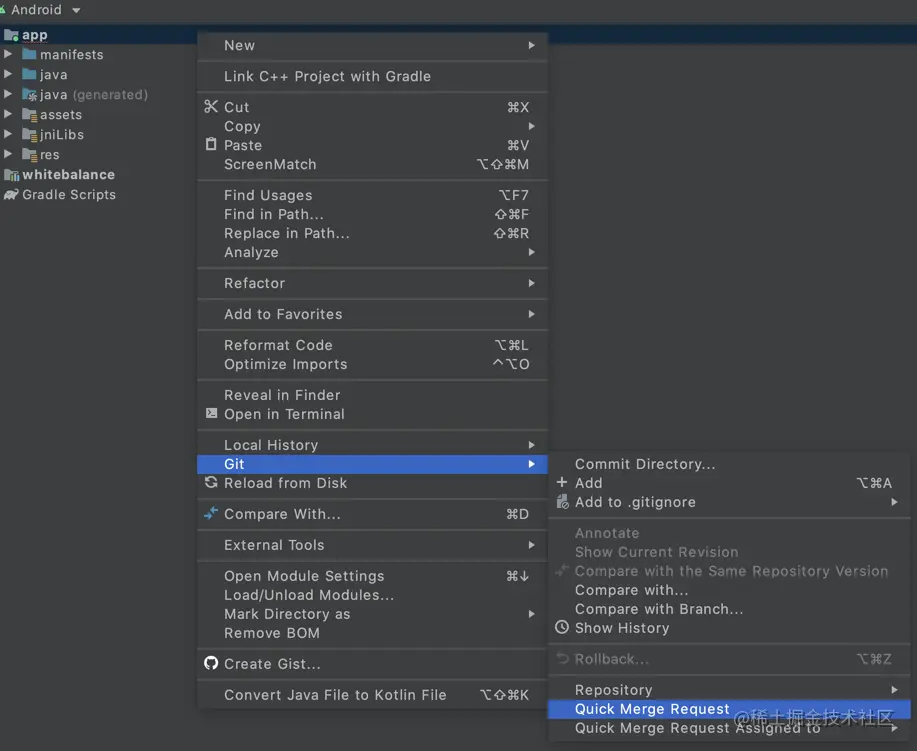Select Convert Java File to Kotlin File
917x751 pixels.
coord(373,694)
